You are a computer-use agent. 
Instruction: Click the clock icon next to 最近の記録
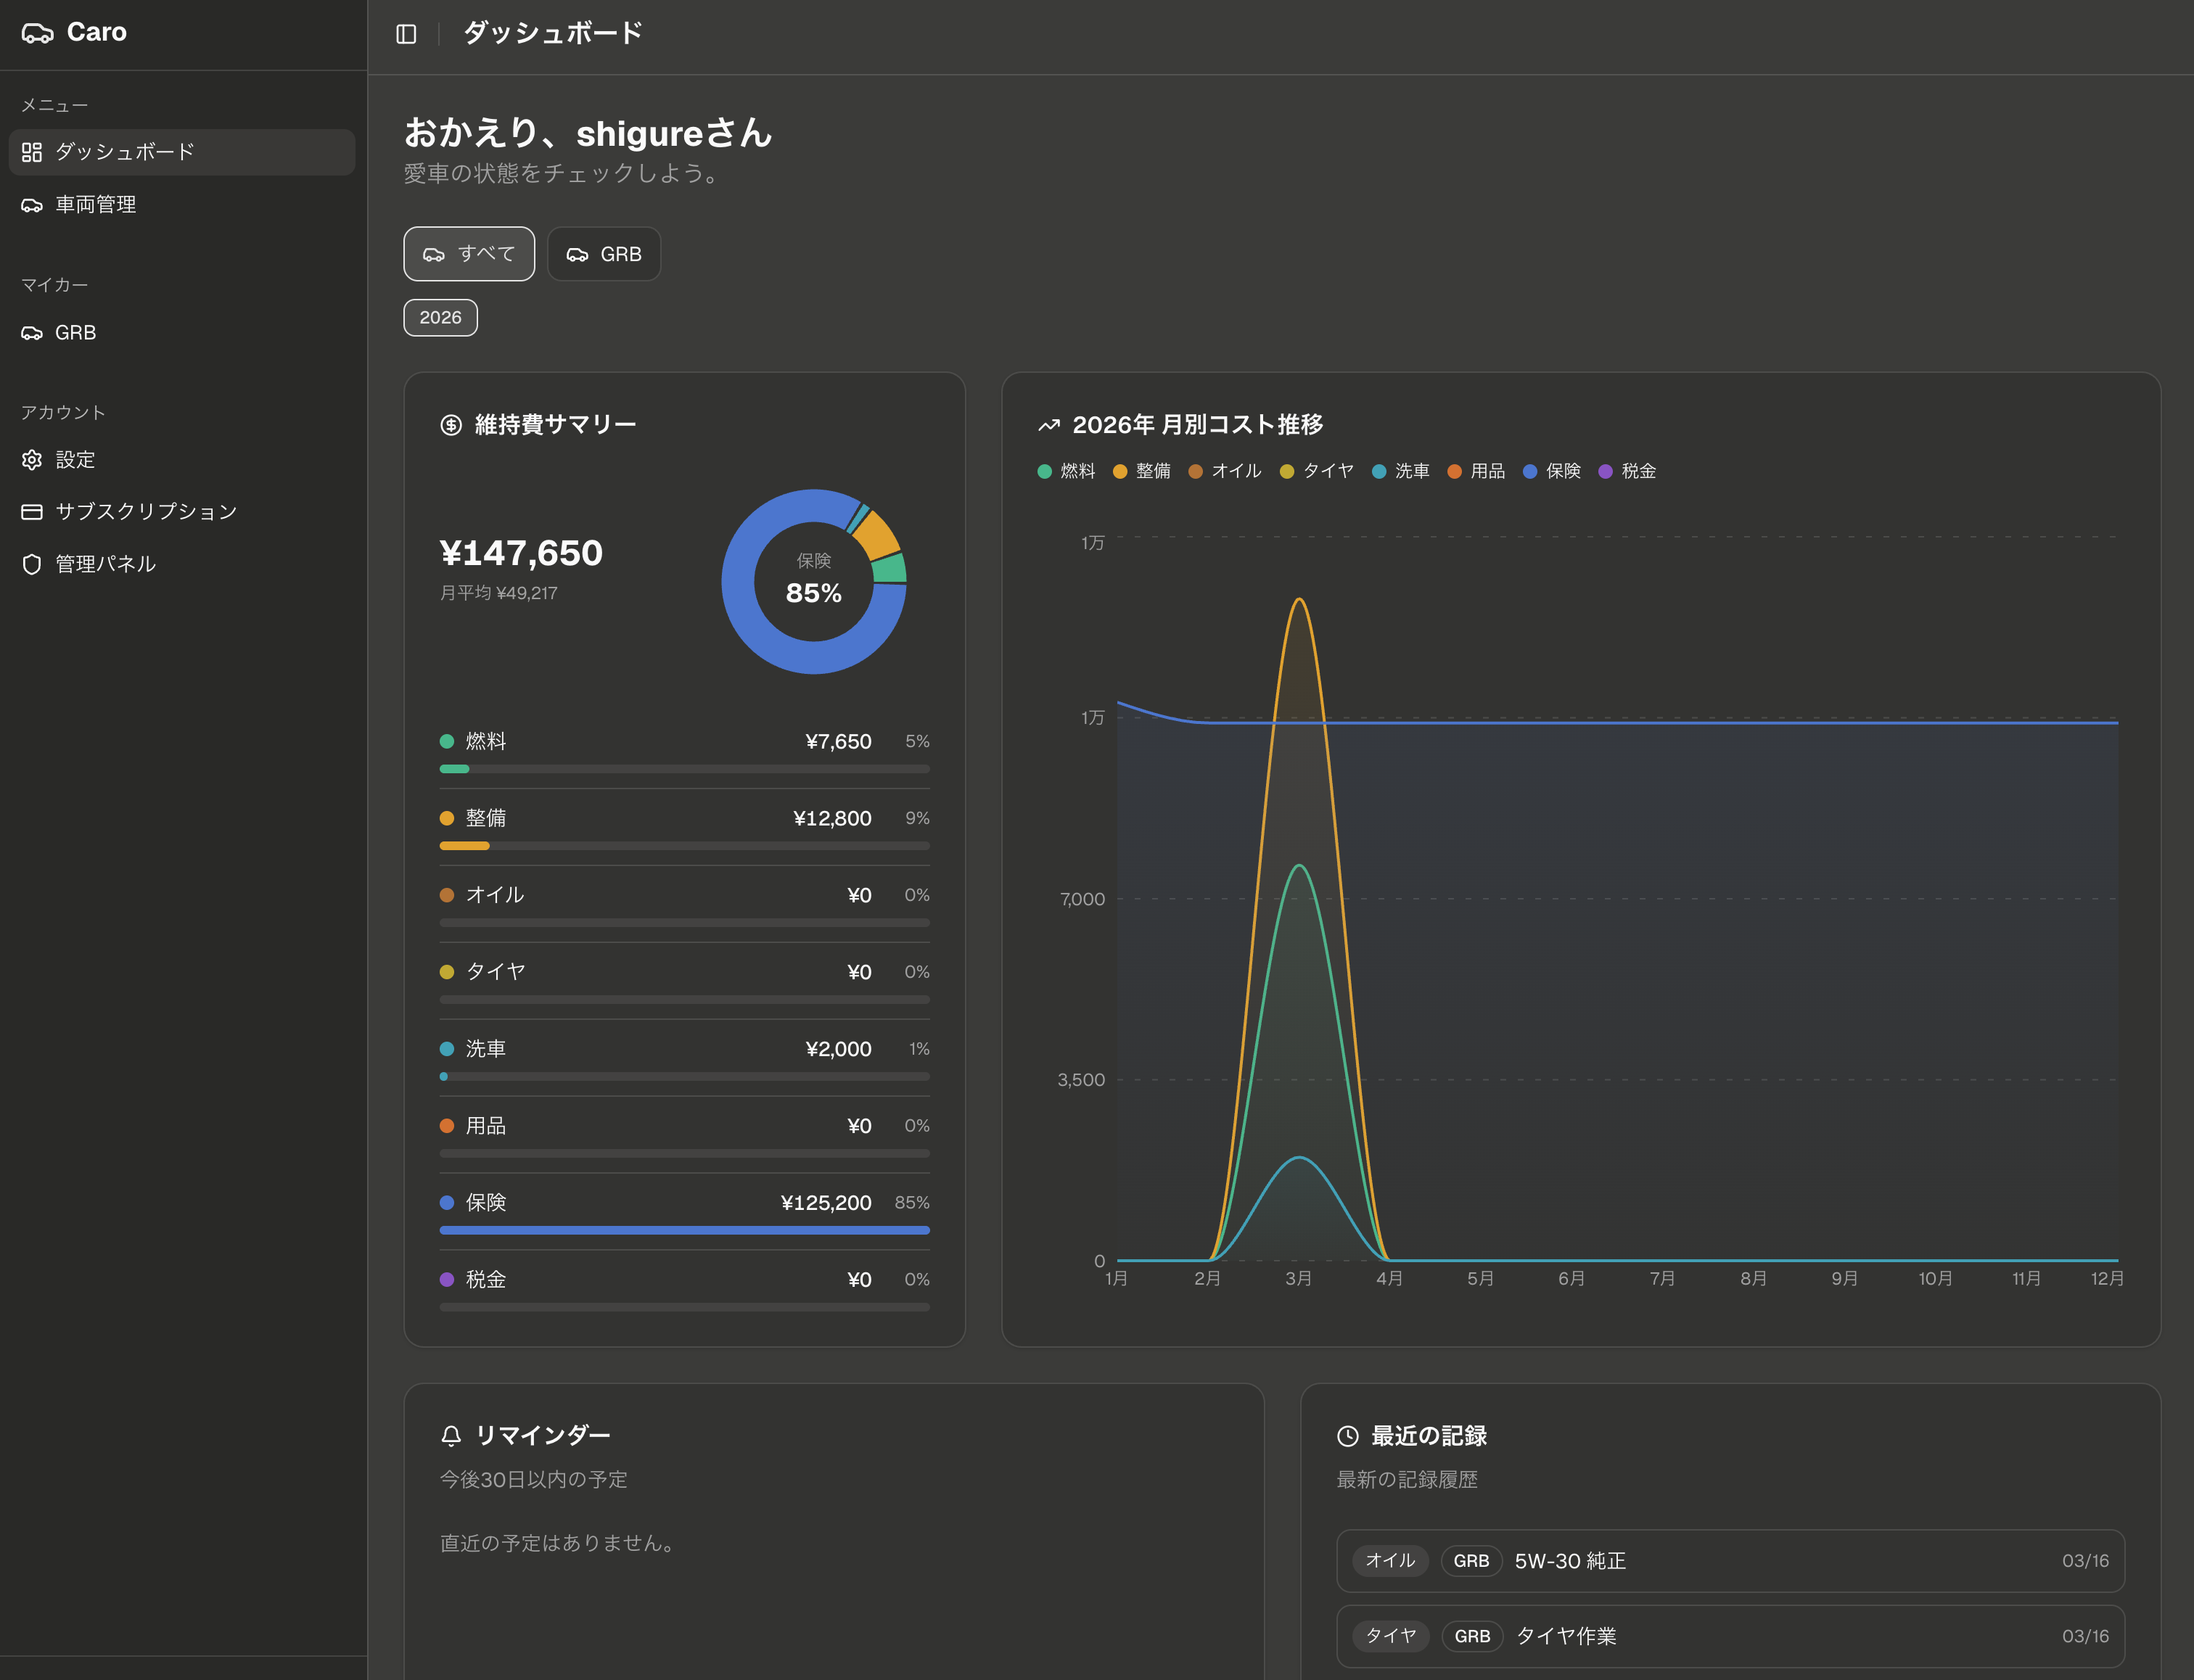1348,1436
